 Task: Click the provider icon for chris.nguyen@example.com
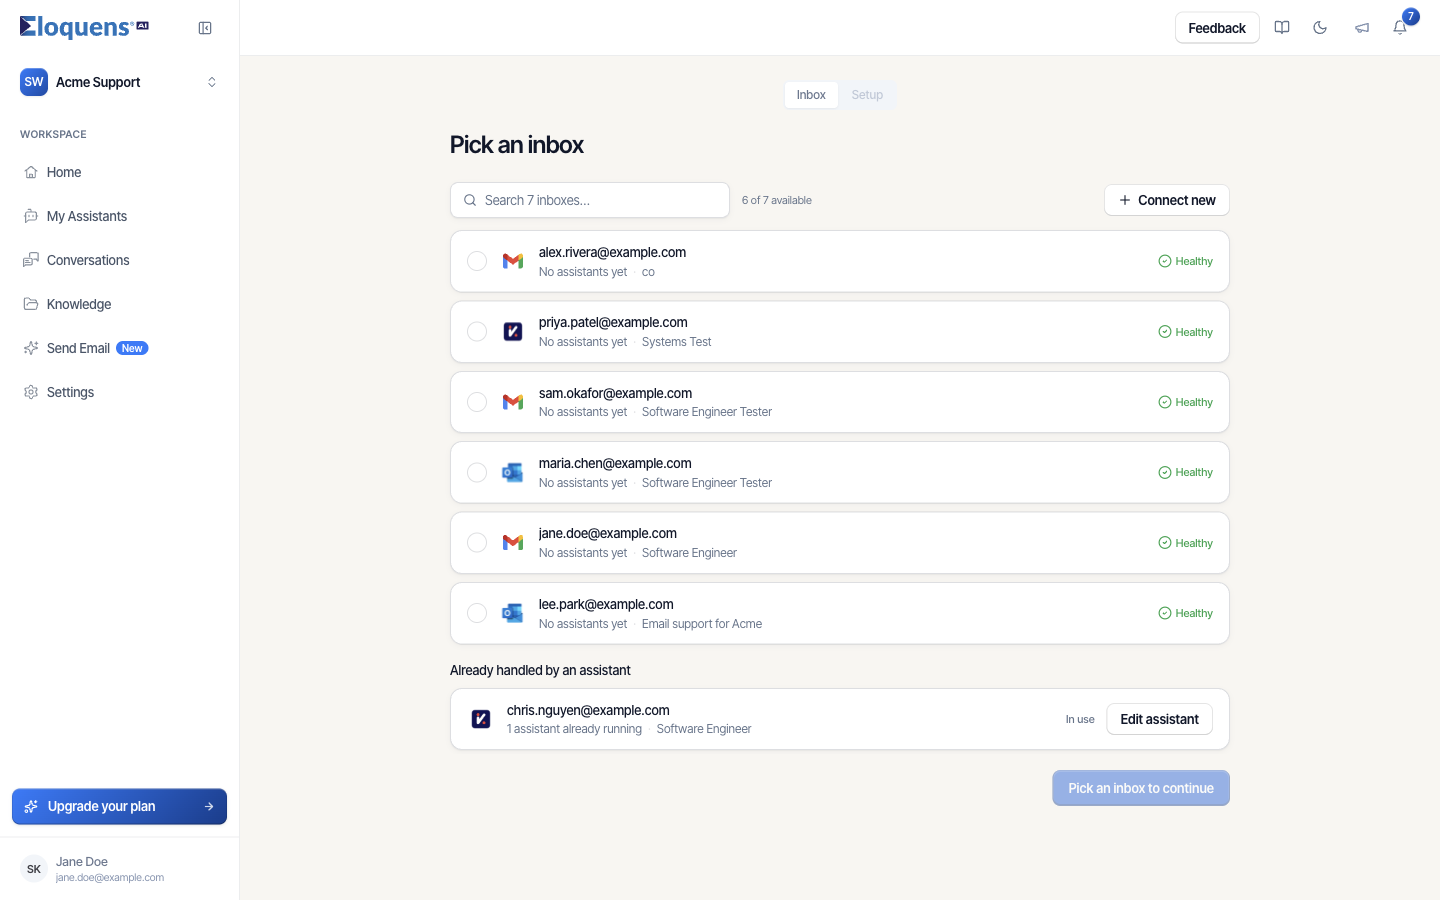481,719
